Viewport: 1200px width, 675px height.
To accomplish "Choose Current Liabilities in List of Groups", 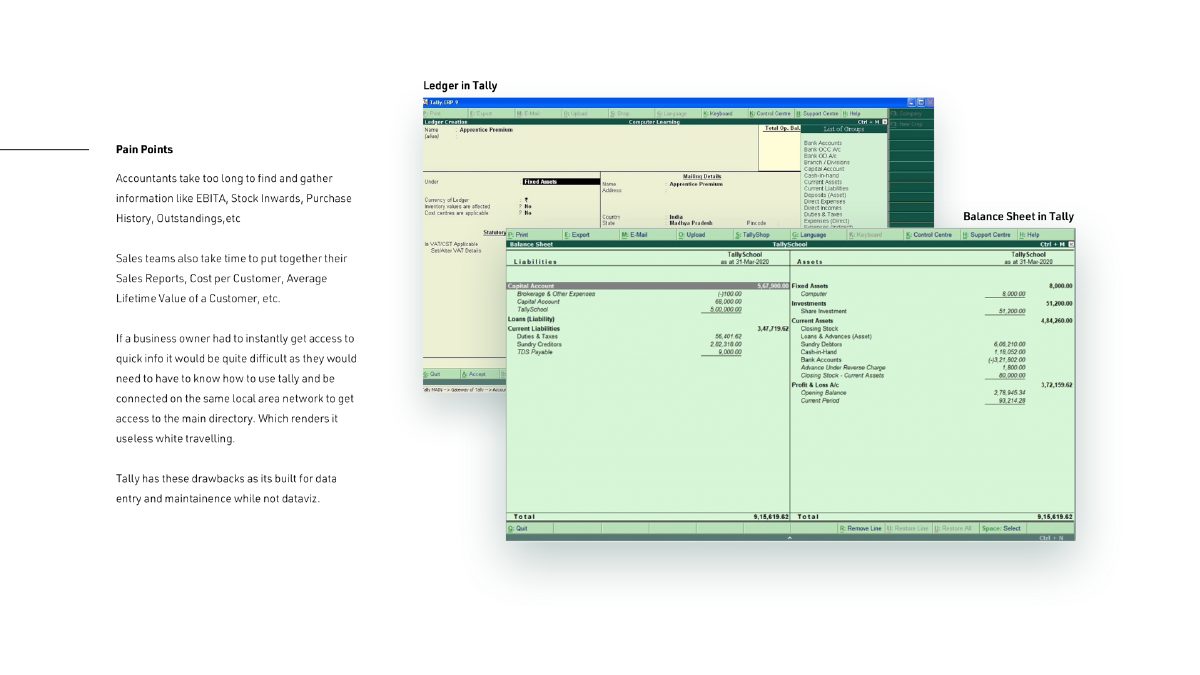I will click(826, 188).
